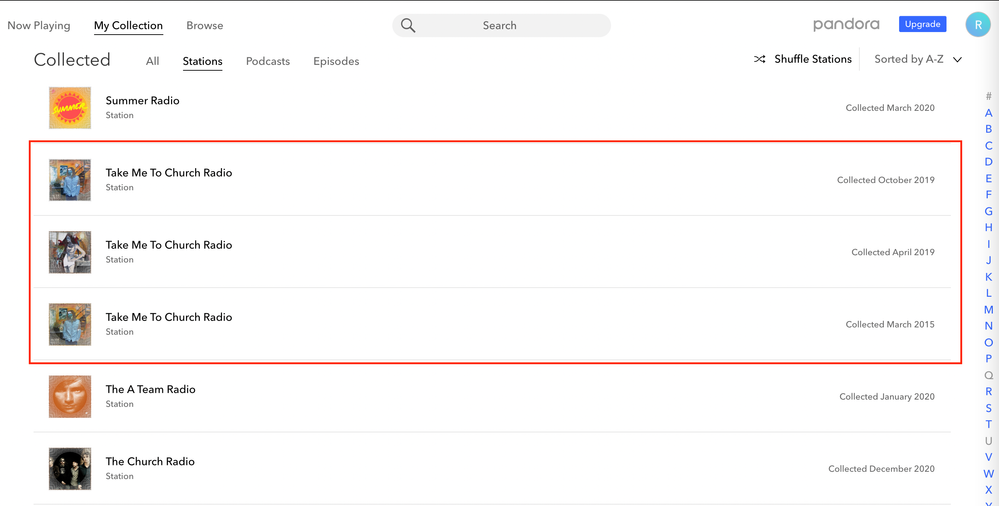Jump to letter T in alphabet index
Viewport: 999px width, 506px height.
click(988, 424)
